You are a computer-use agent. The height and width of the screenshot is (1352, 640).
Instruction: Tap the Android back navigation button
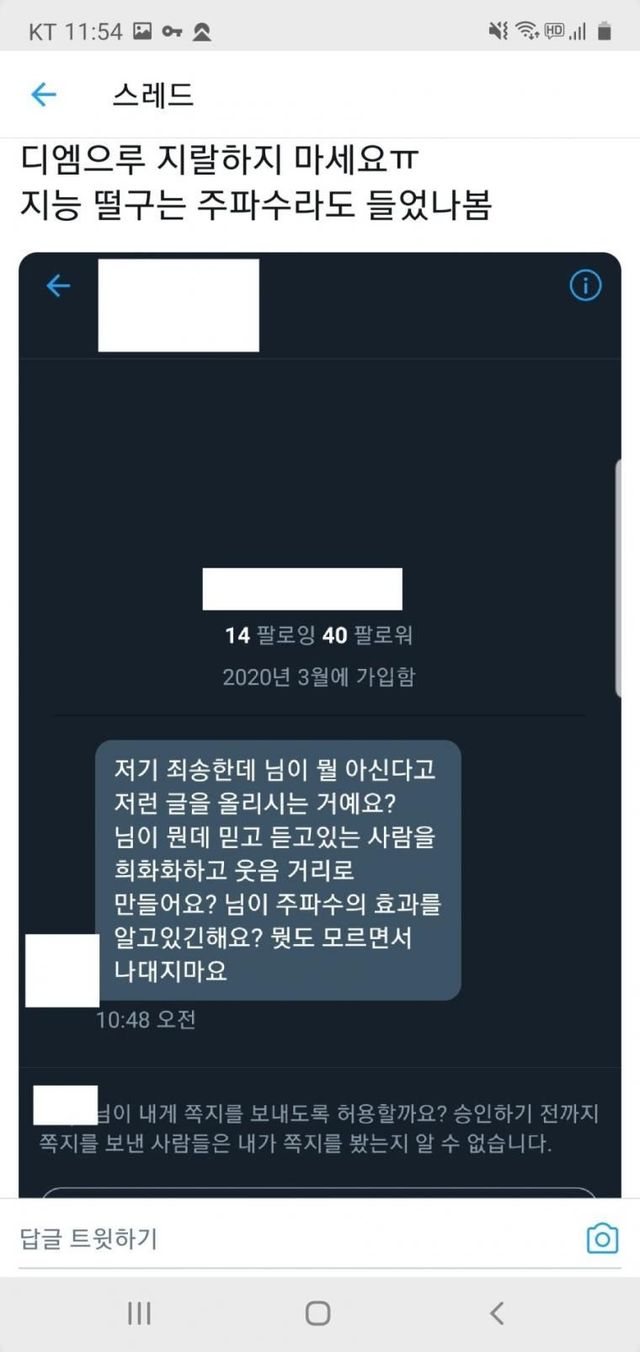pyautogui.click(x=497, y=1313)
